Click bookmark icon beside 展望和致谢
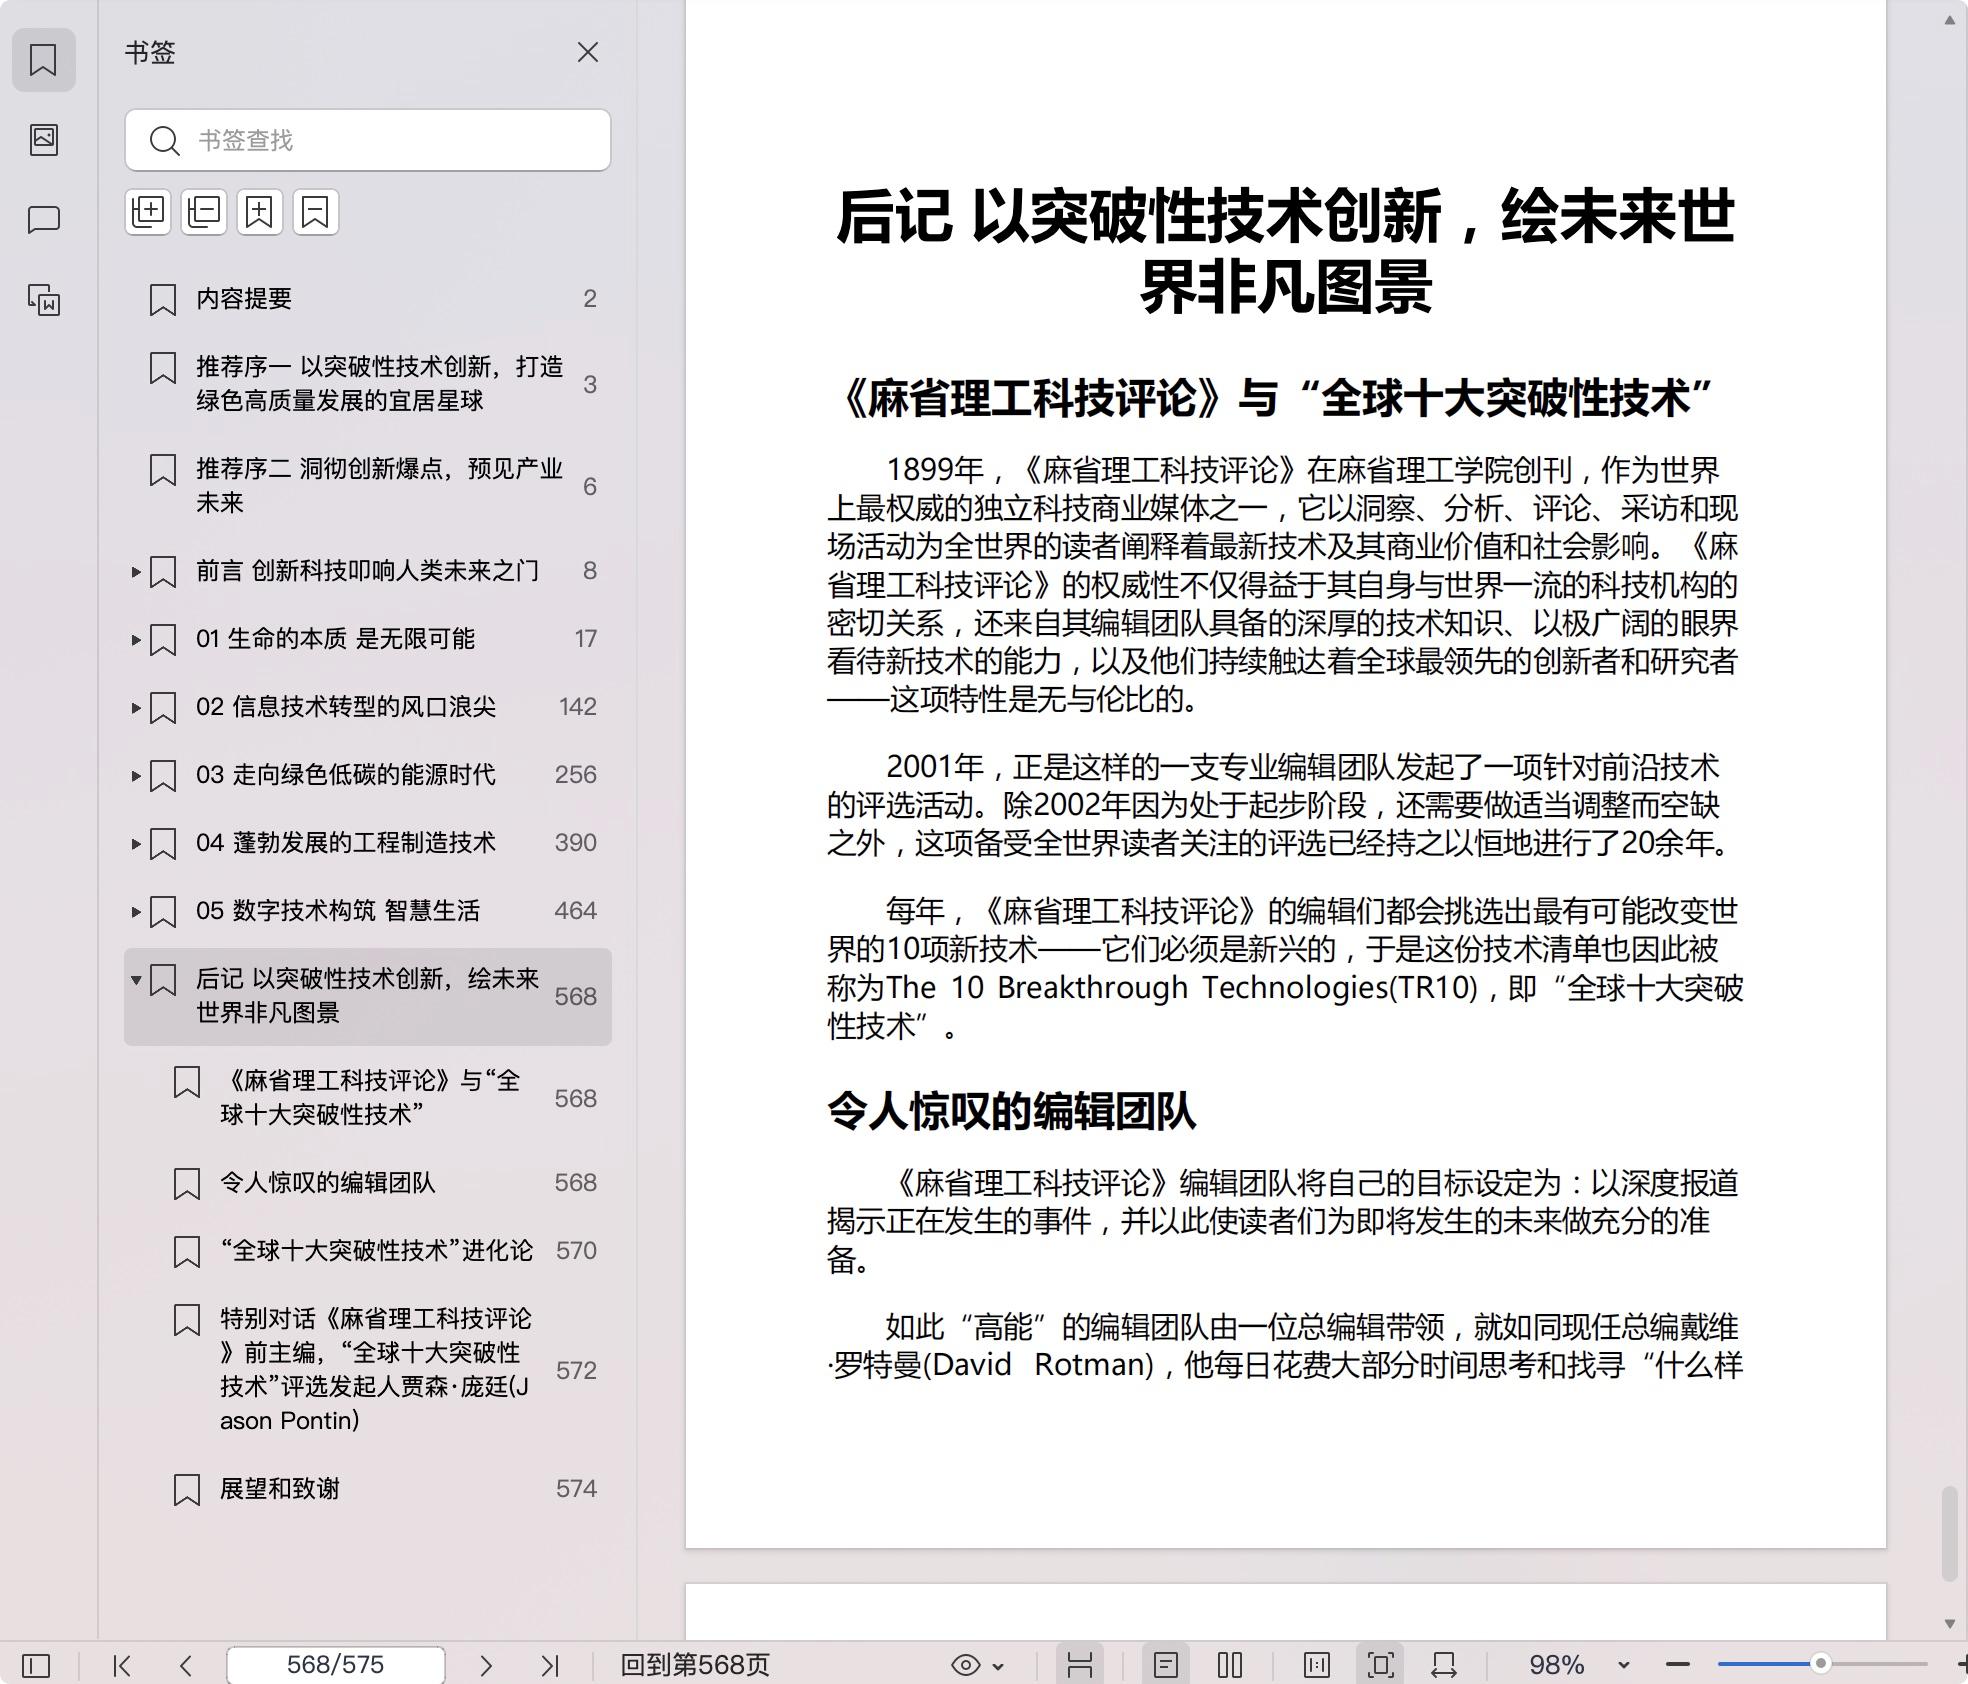 187,1489
